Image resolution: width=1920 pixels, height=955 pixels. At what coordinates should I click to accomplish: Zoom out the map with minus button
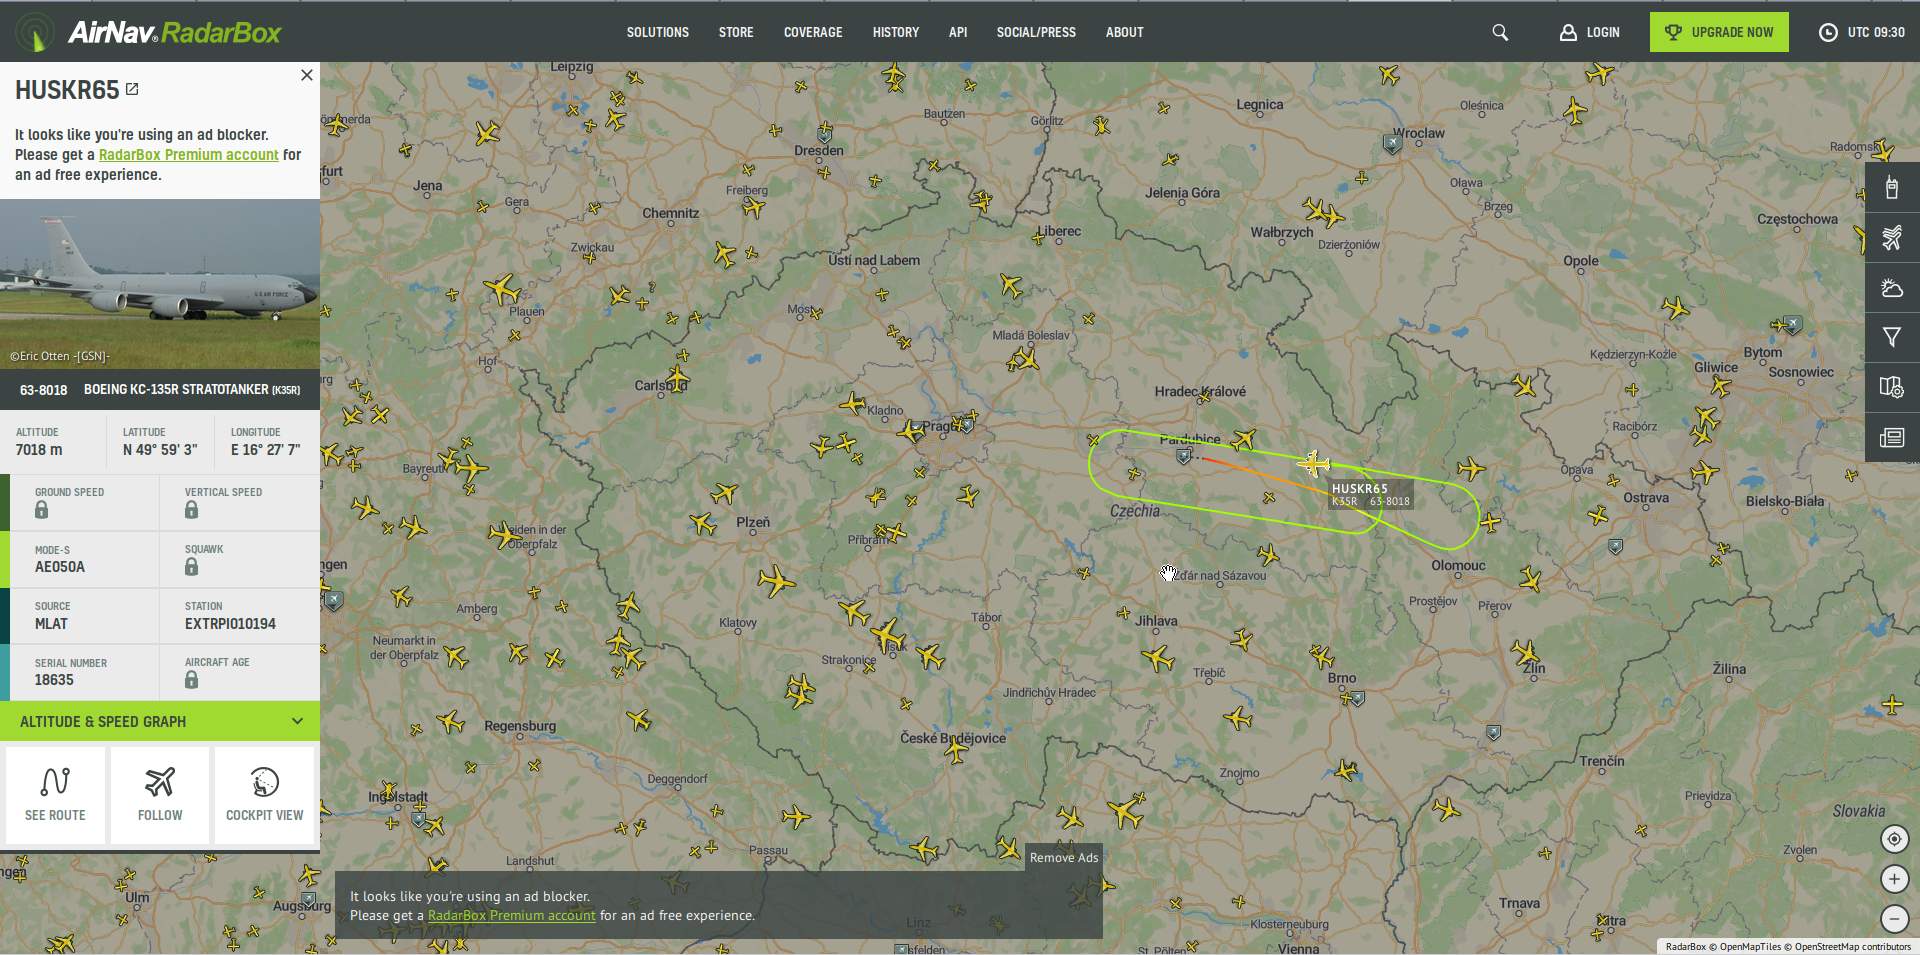click(1894, 918)
